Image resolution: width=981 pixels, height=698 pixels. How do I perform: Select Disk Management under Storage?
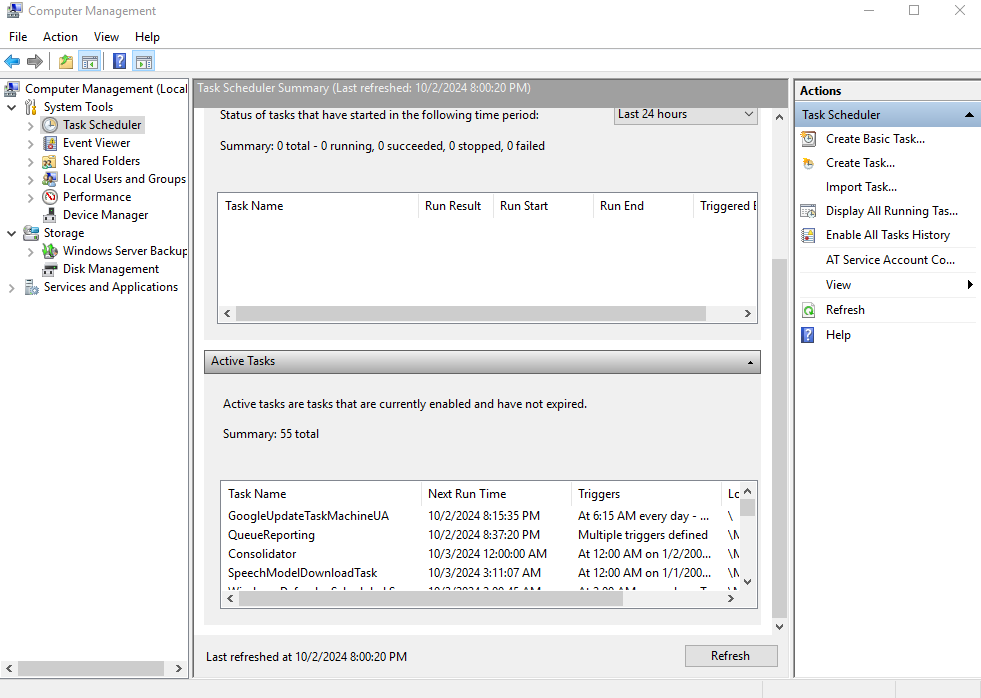tap(110, 269)
